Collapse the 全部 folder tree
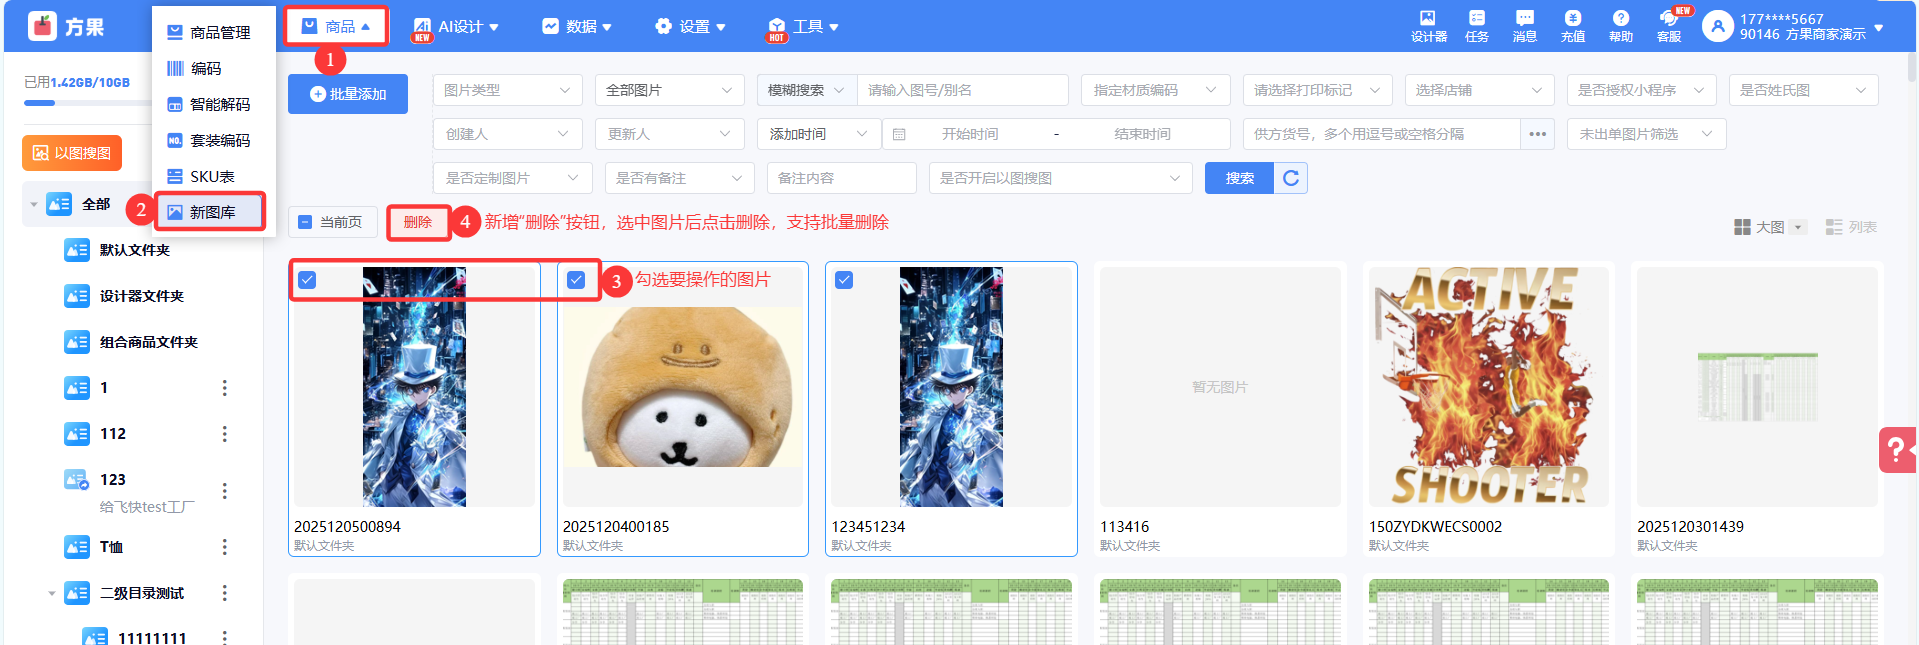Image resolution: width=1919 pixels, height=645 pixels. coord(34,204)
